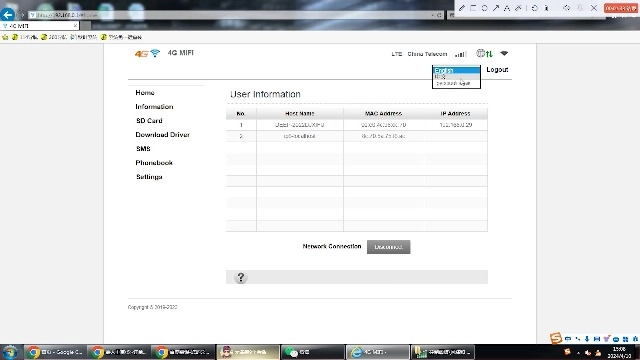Click the No. column header
Screen dimensions: 640x360
click(x=241, y=113)
